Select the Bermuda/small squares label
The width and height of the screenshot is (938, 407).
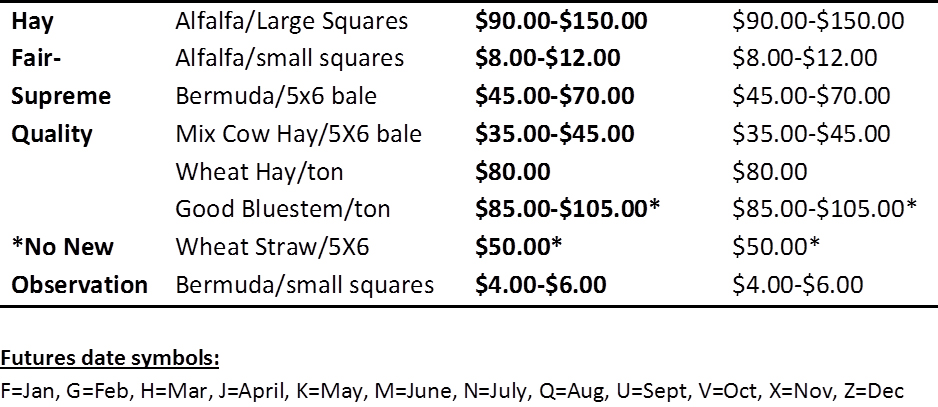tap(304, 284)
